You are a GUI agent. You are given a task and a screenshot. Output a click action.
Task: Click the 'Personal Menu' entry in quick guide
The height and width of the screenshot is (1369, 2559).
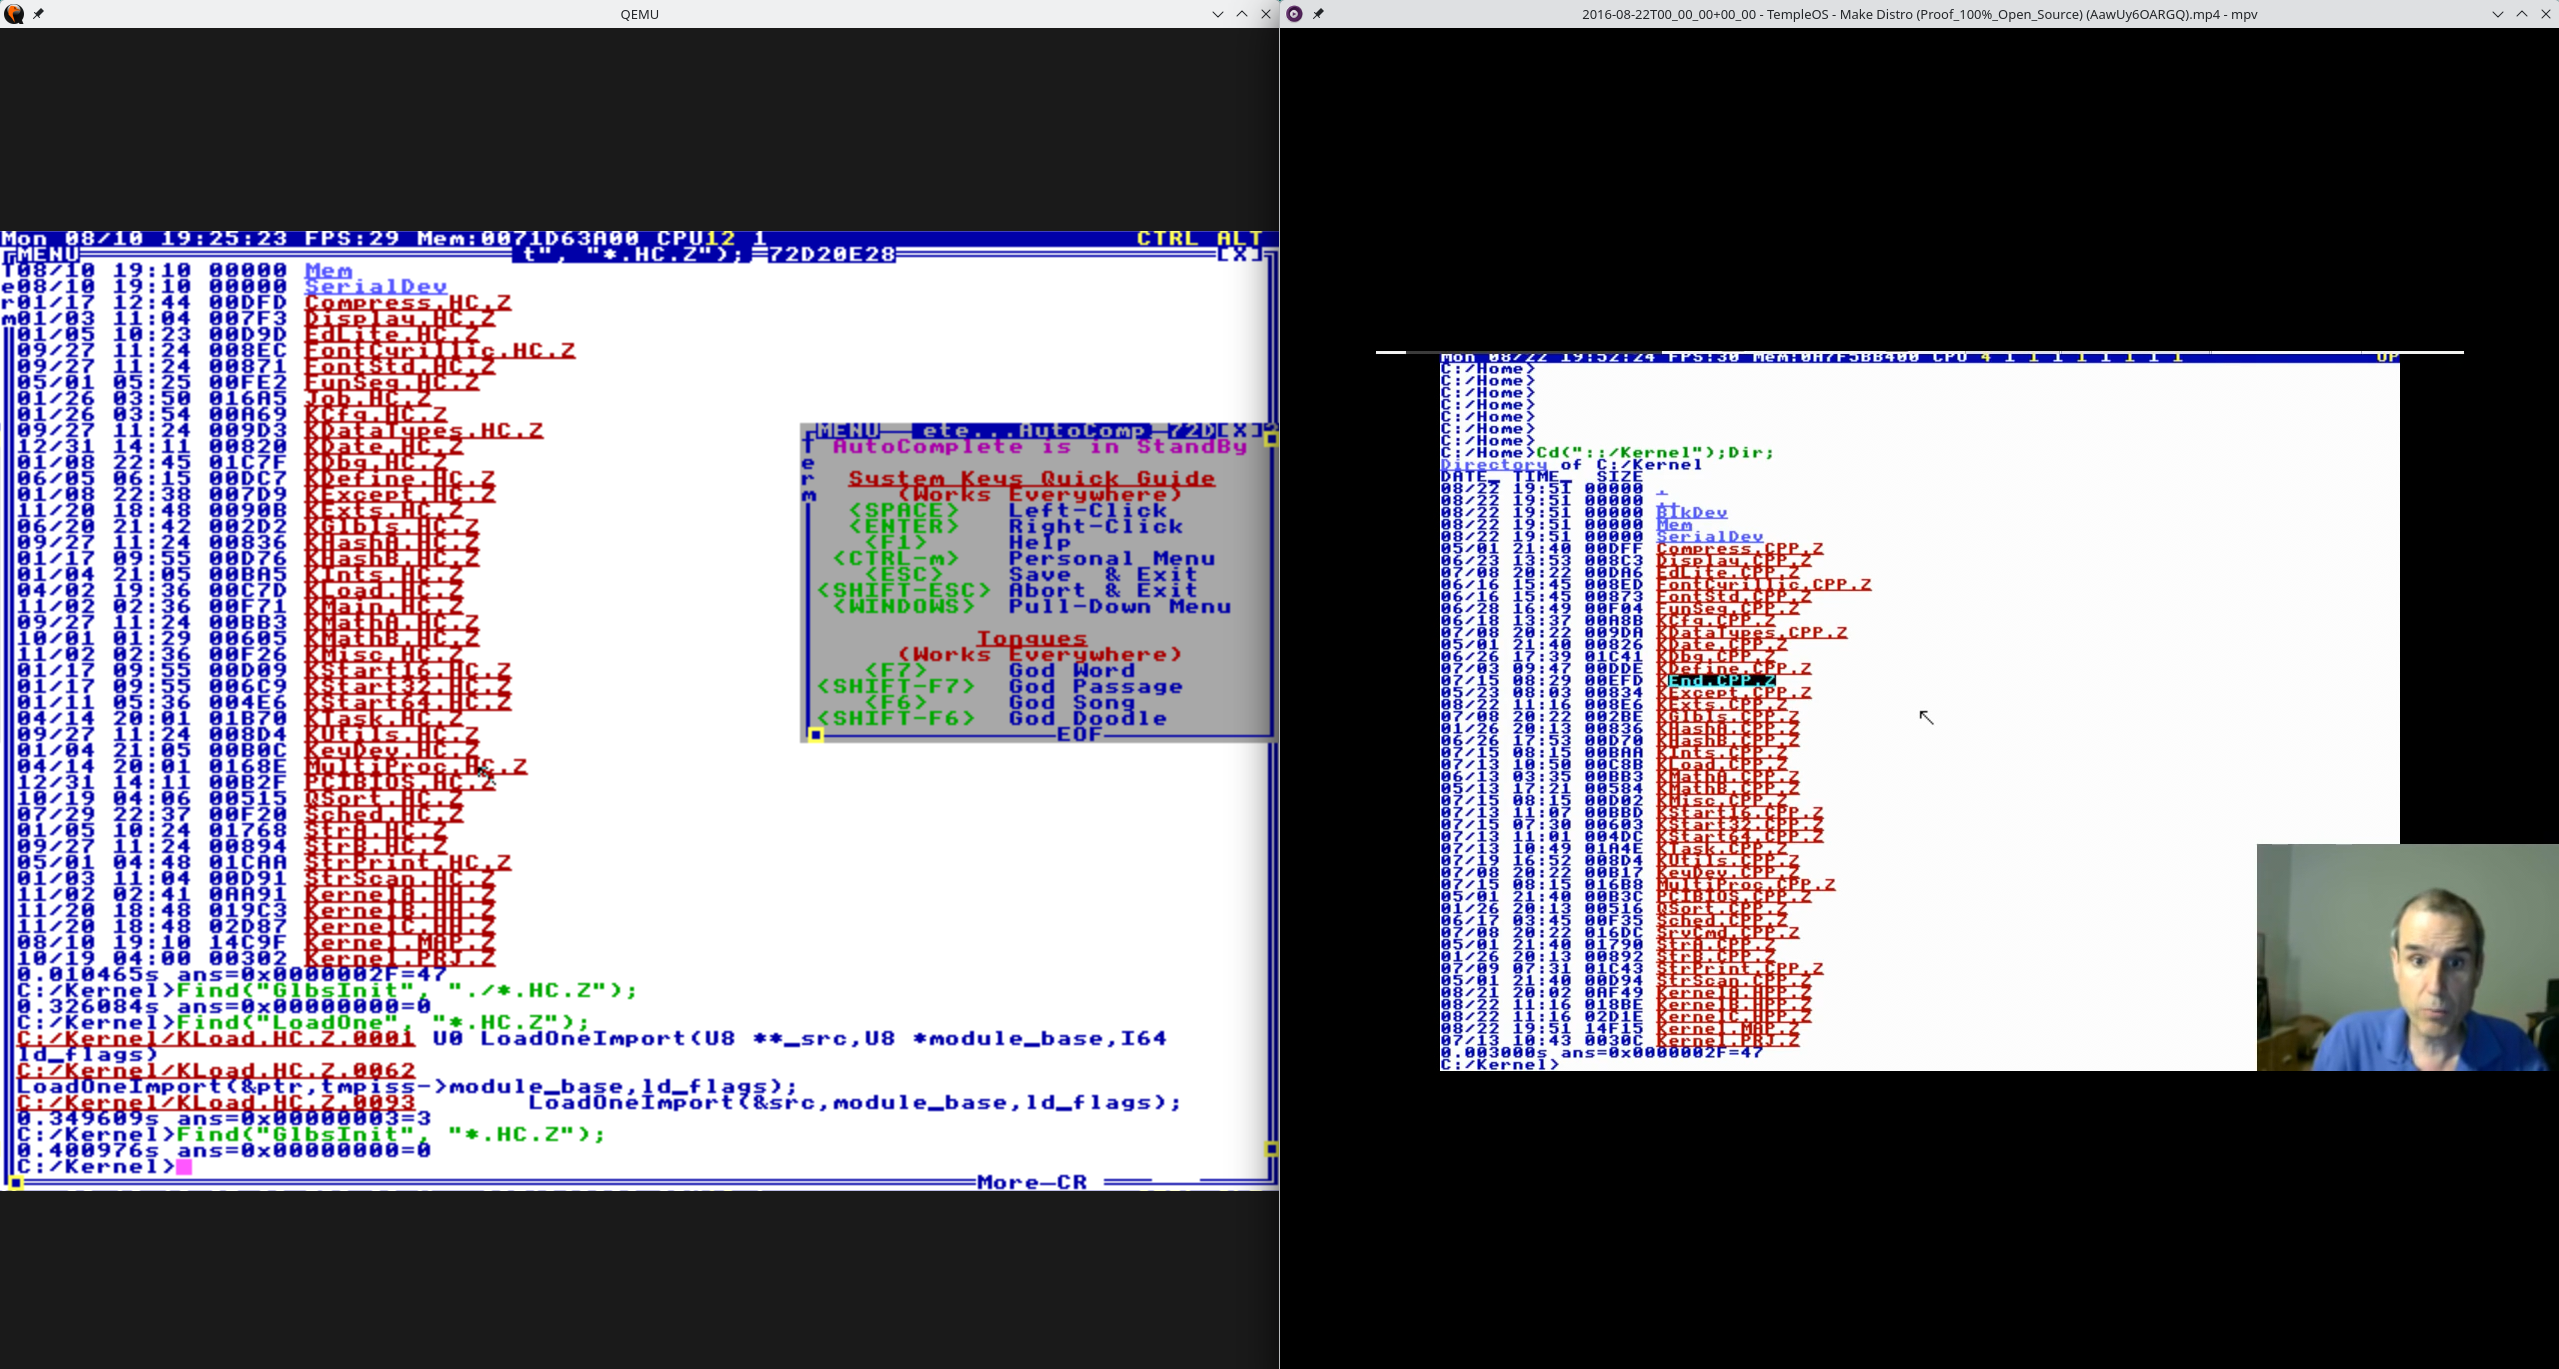[x=1112, y=559]
